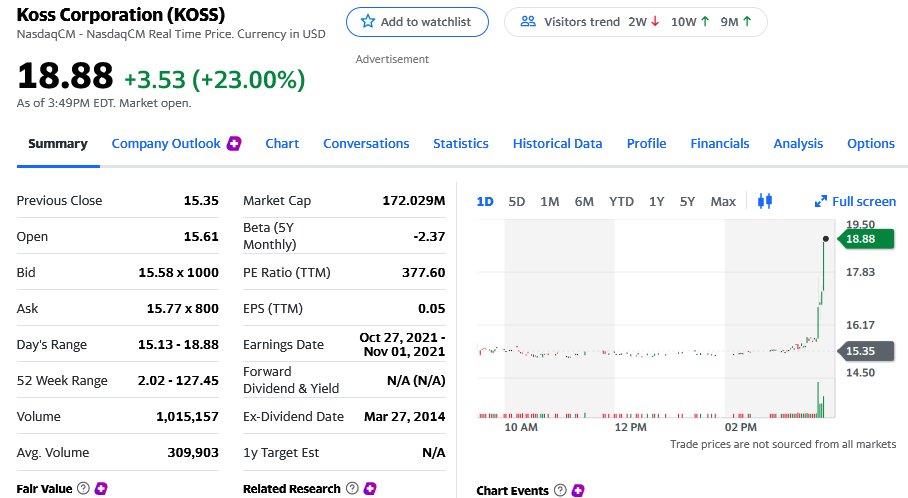Click the premium badge next to Chart Events
The height and width of the screenshot is (498, 908).
[577, 490]
